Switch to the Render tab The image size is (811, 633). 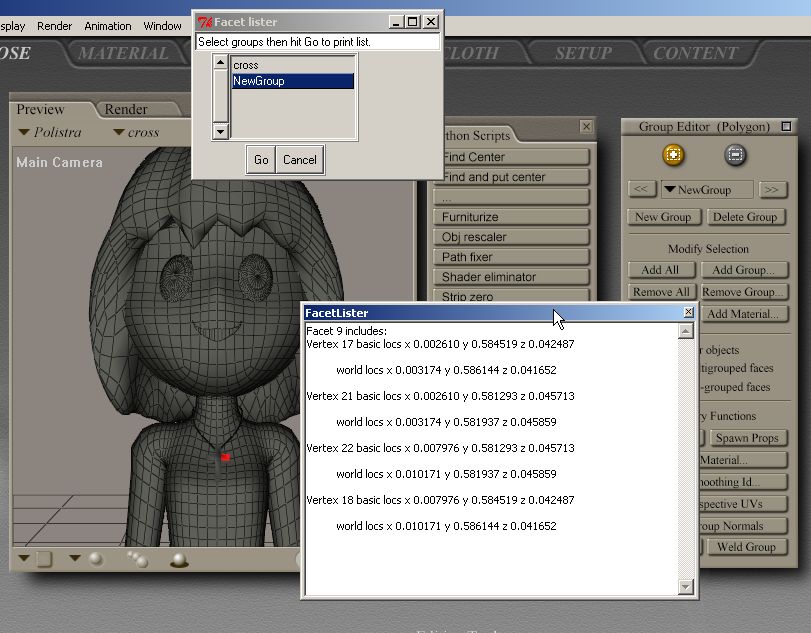click(126, 109)
